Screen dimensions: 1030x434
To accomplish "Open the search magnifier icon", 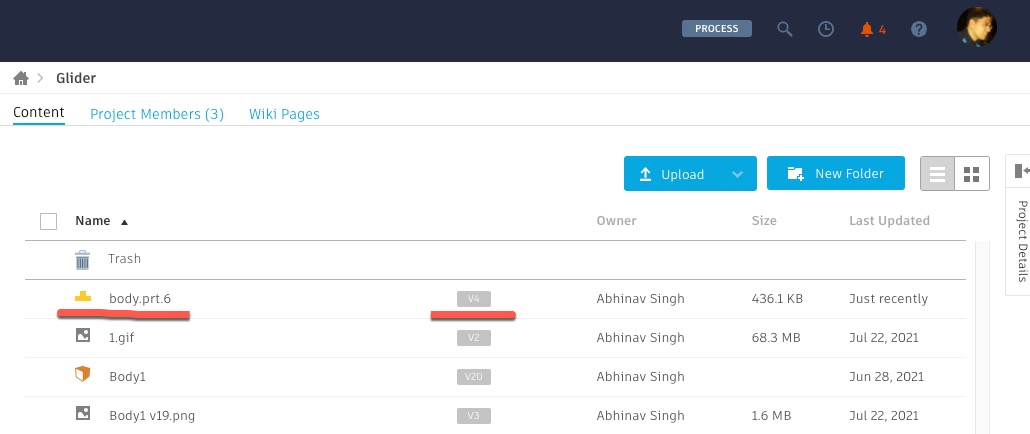I will (784, 29).
